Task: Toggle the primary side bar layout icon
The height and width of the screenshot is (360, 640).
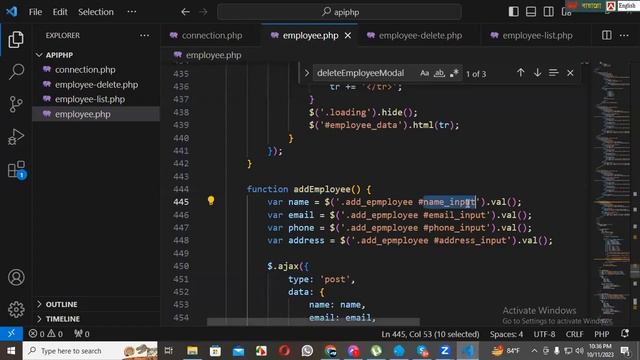Action: (x=513, y=11)
